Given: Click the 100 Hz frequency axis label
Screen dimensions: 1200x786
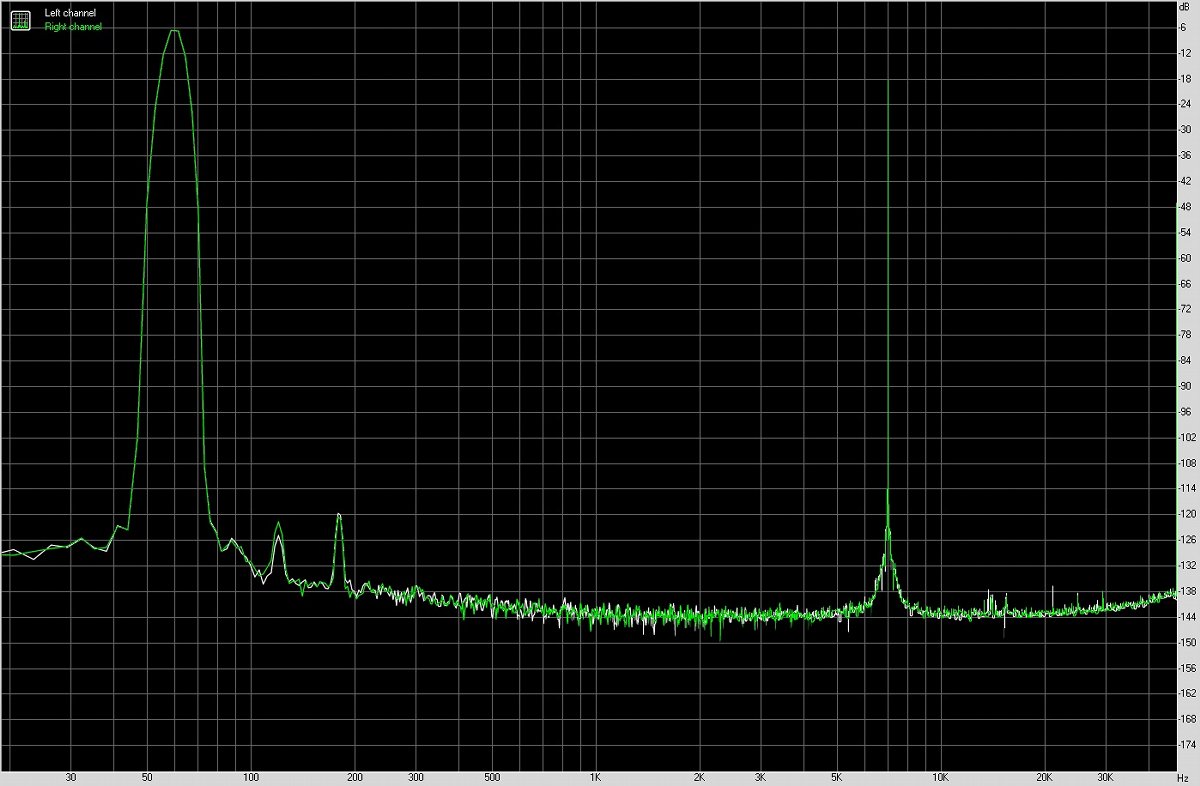Looking at the screenshot, I should [x=251, y=777].
